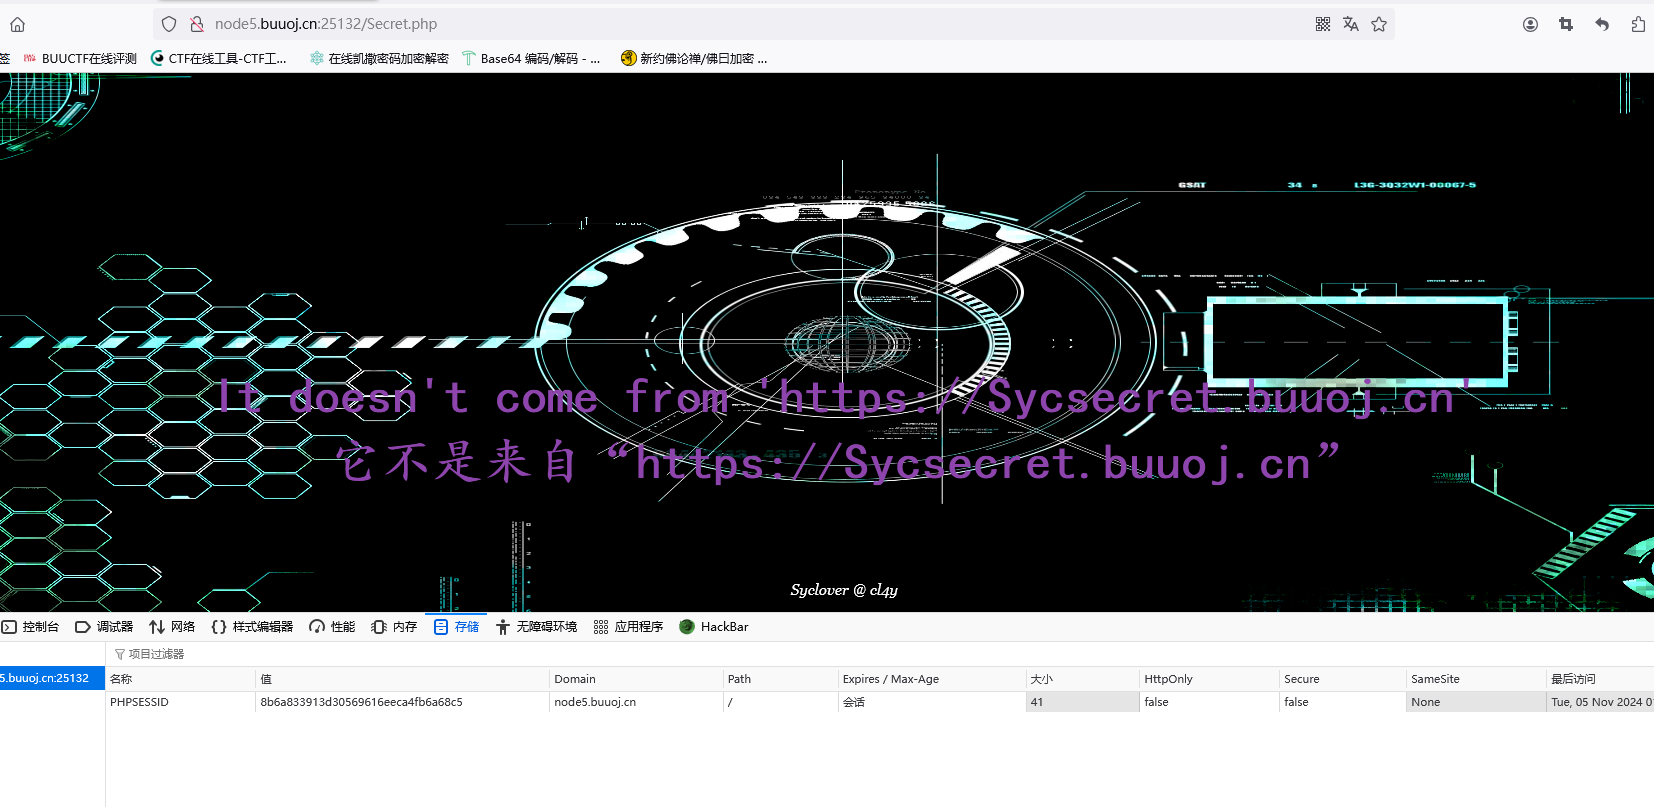Switch to 调试器 debugger tab
The width and height of the screenshot is (1654, 807).
tap(104, 627)
